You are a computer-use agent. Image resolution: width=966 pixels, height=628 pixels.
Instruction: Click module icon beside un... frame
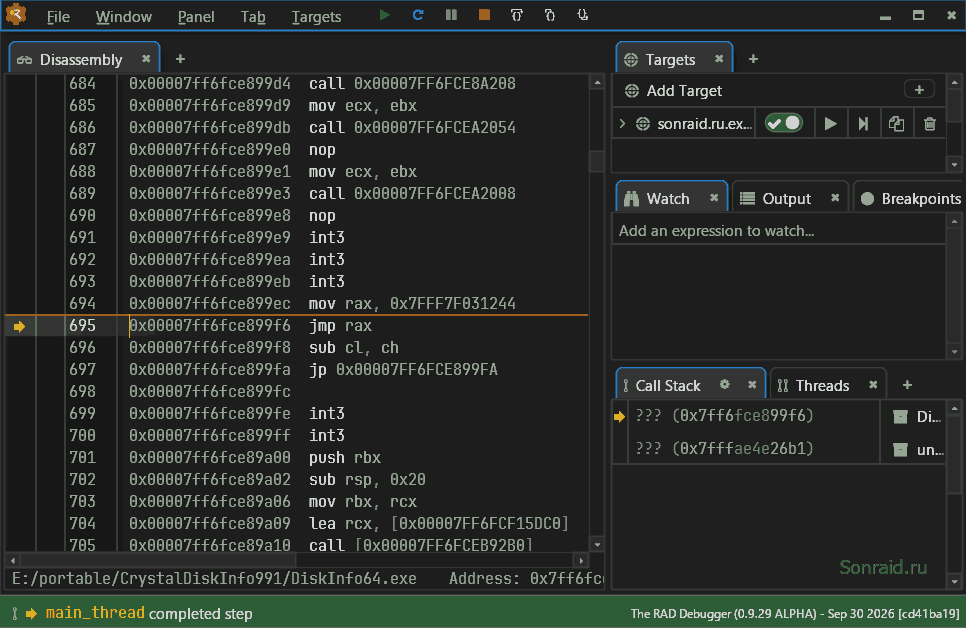[x=900, y=450]
